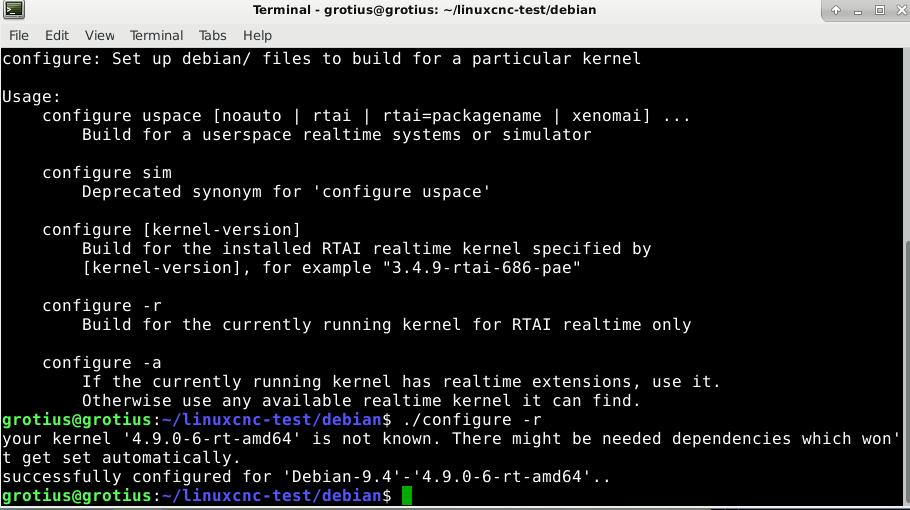Image resolution: width=910 pixels, height=510 pixels.
Task: Click the 'Deprecated synonym' line
Action: [x=286, y=192]
